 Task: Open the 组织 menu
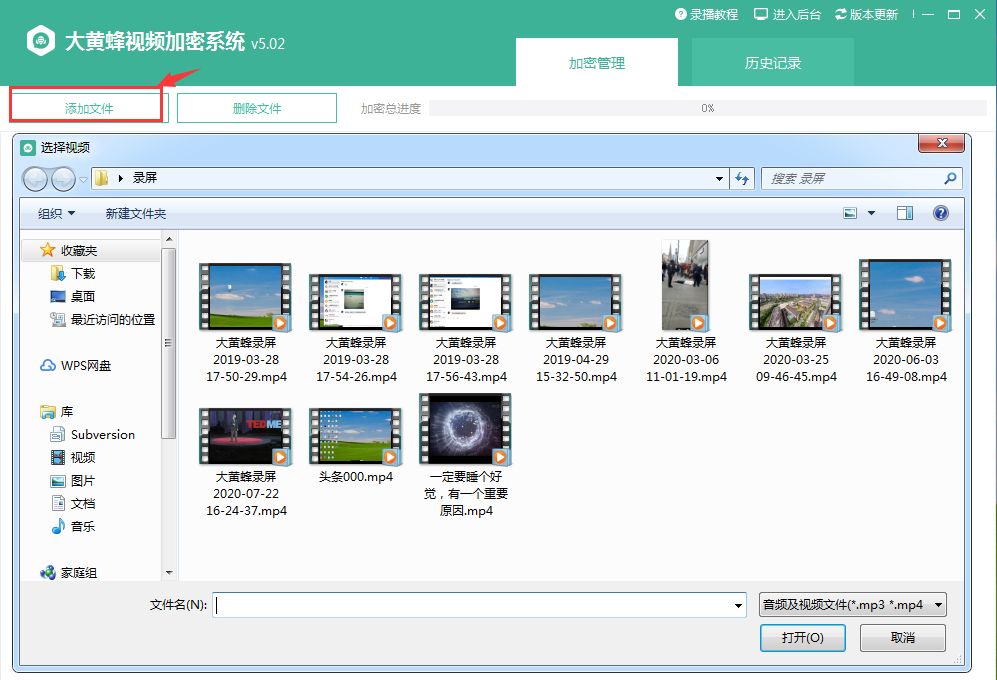click(x=56, y=214)
